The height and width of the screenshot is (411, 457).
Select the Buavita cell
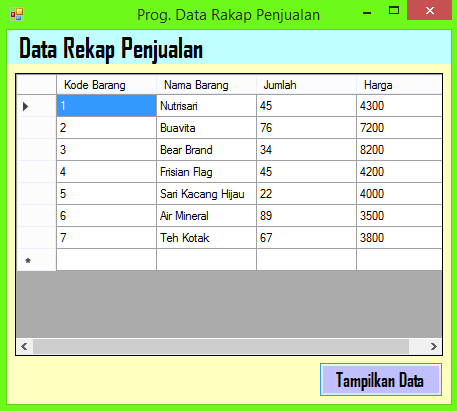click(206, 128)
